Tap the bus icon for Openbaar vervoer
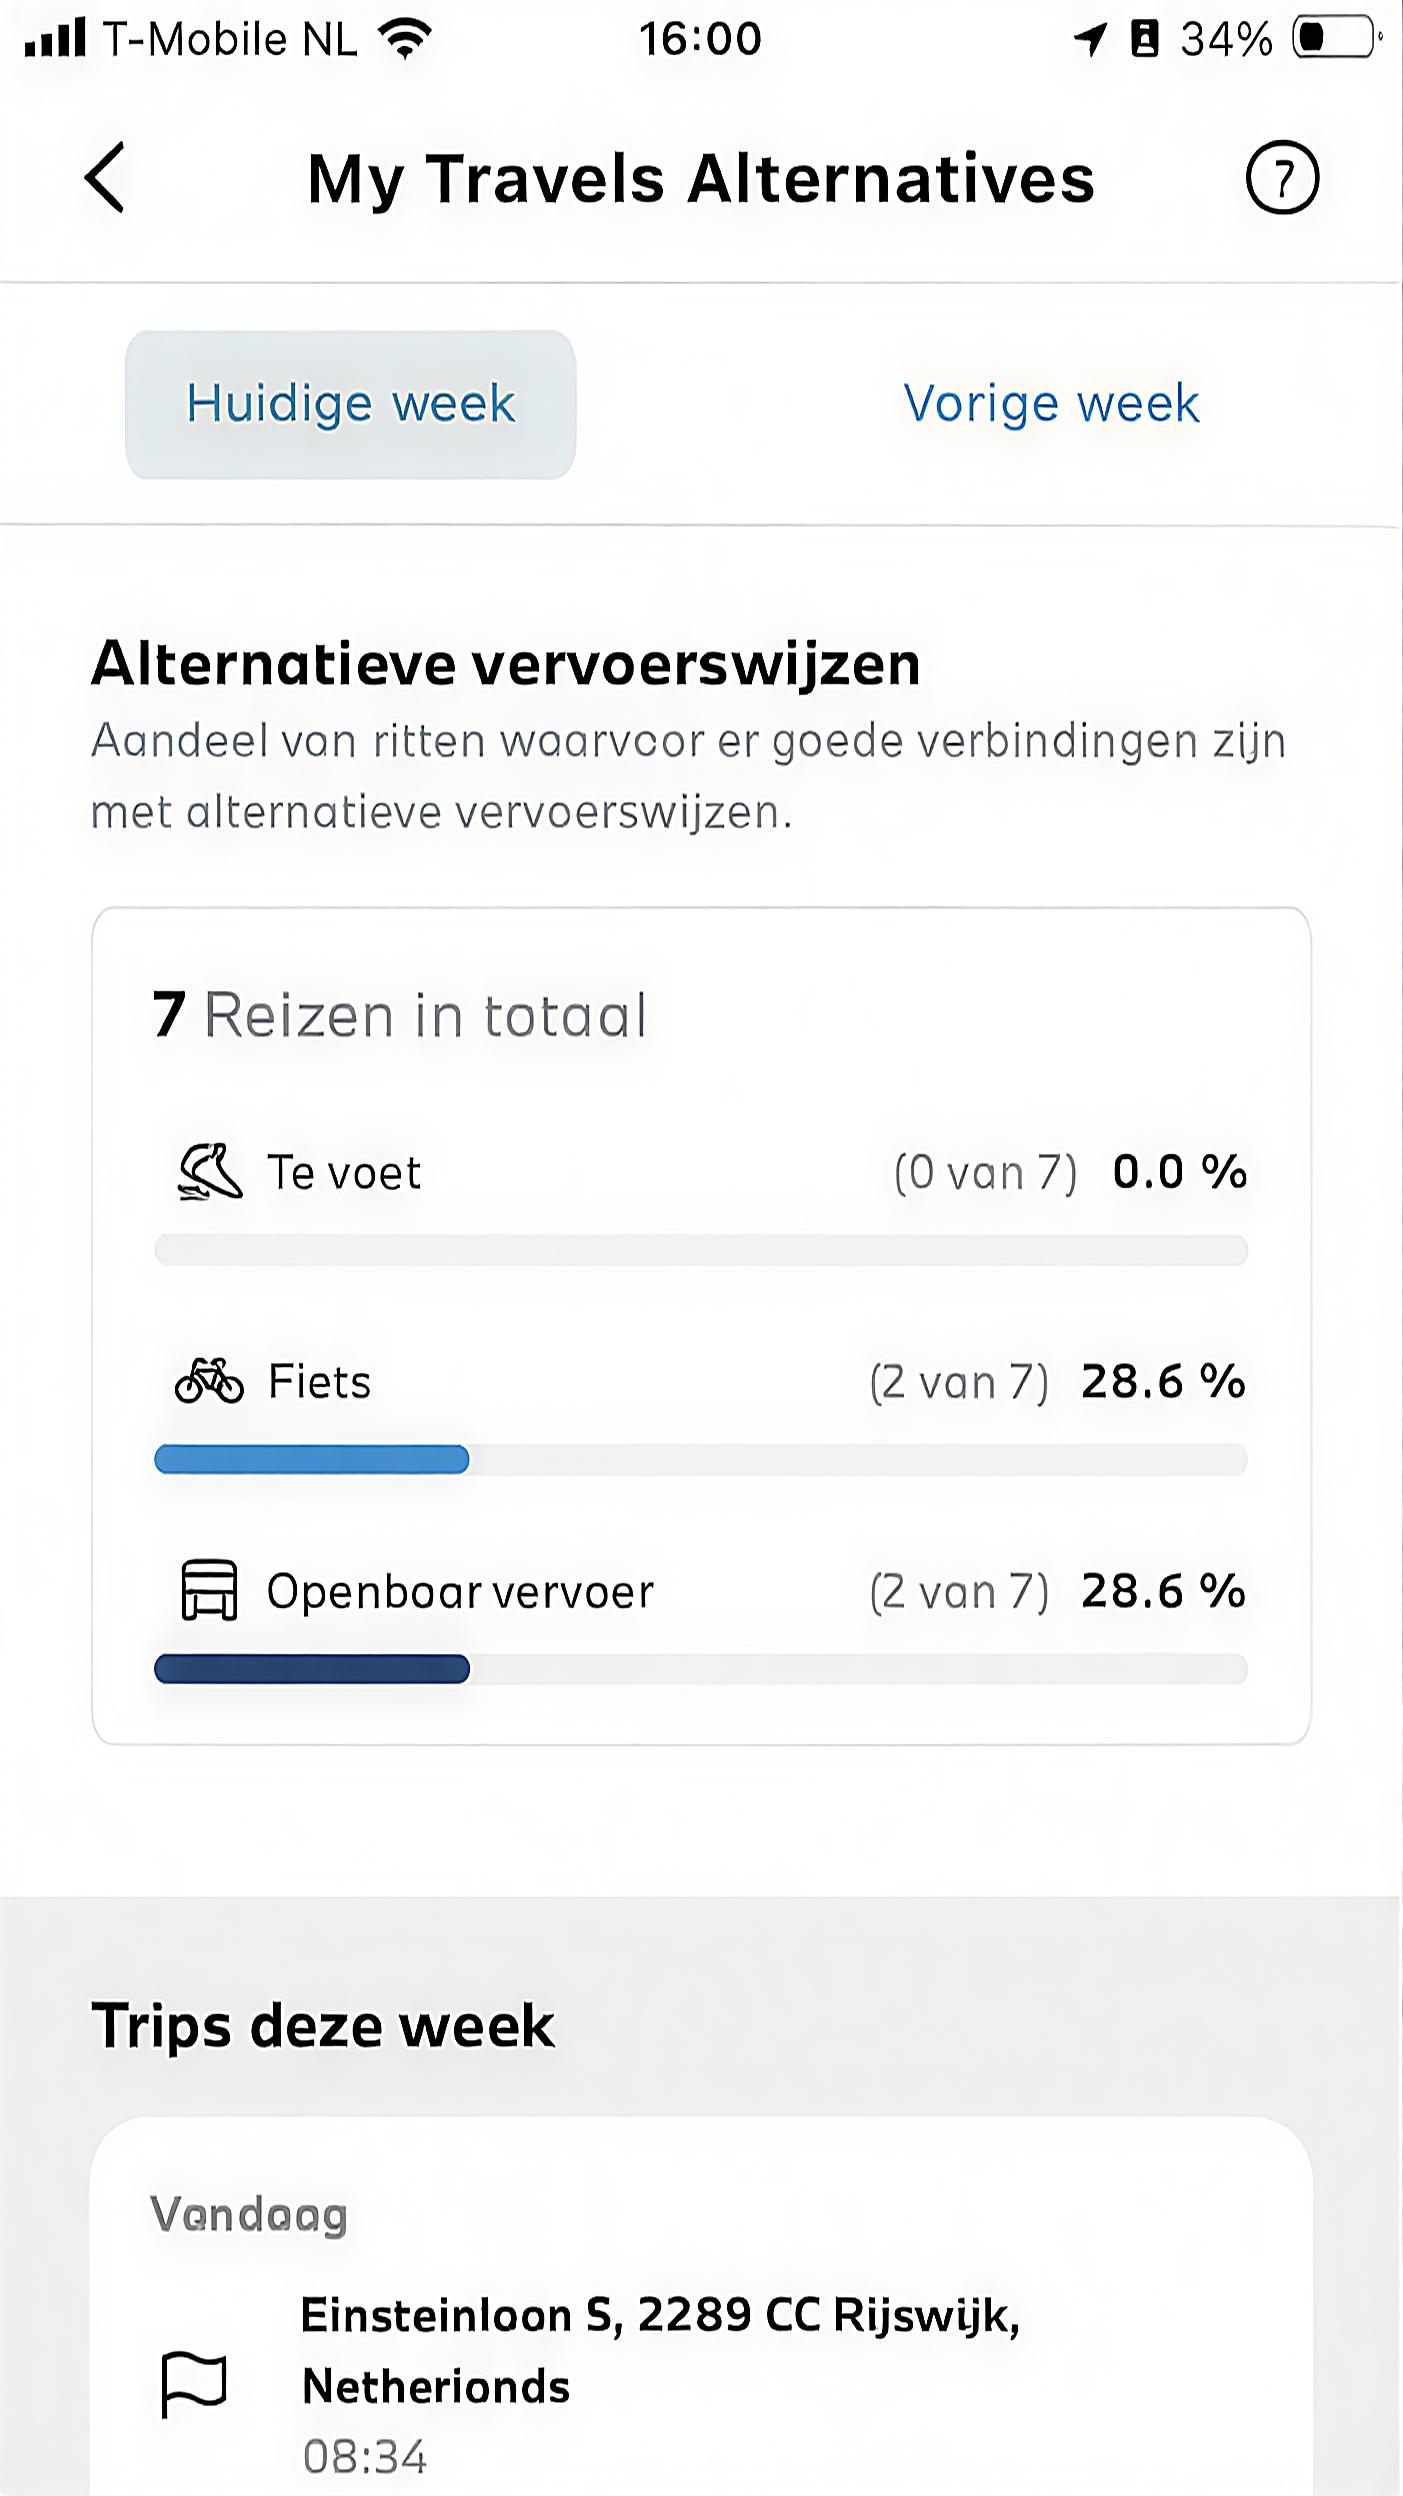 coord(209,1590)
